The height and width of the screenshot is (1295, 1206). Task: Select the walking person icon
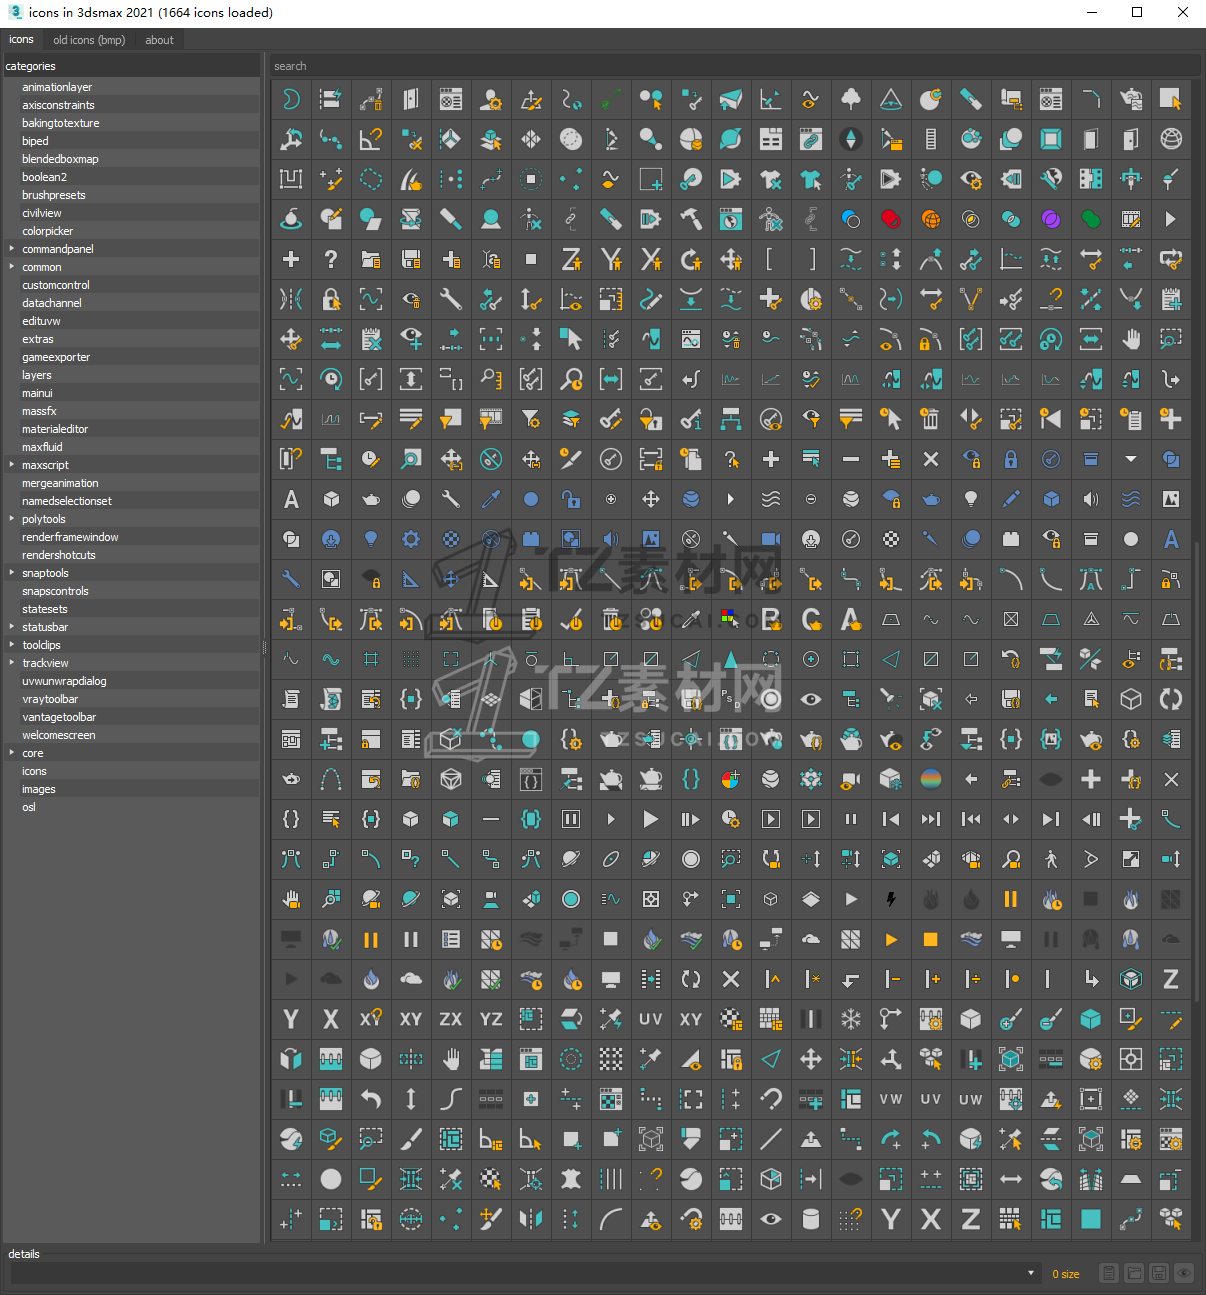(1051, 859)
